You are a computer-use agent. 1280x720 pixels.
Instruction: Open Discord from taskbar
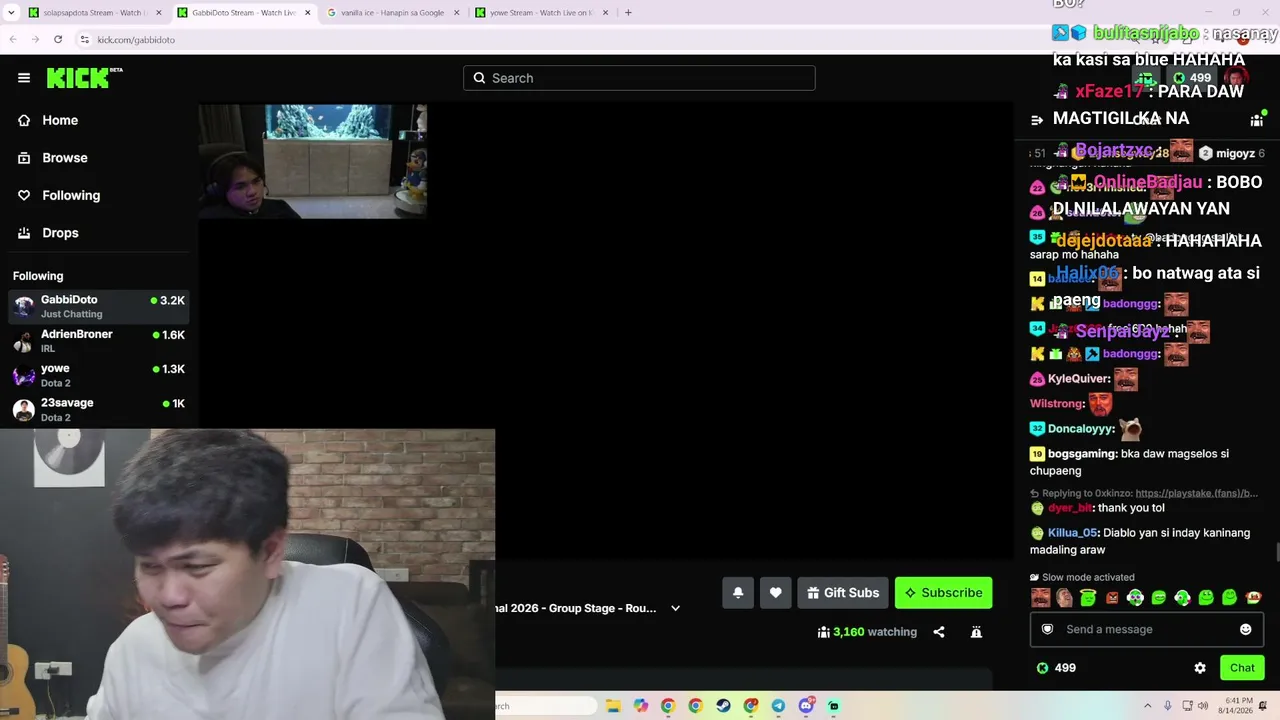click(x=806, y=706)
